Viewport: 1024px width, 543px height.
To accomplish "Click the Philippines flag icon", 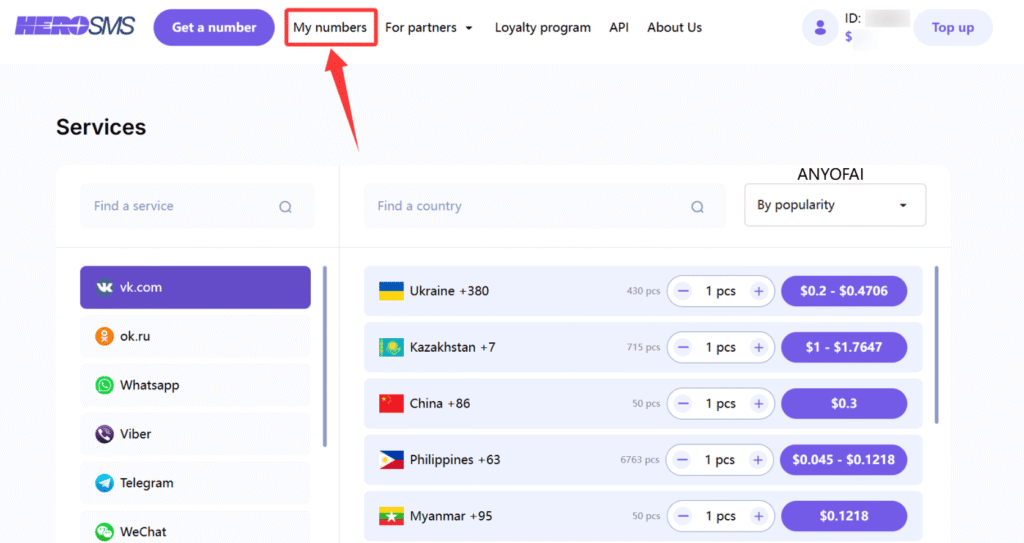I will [x=391, y=460].
